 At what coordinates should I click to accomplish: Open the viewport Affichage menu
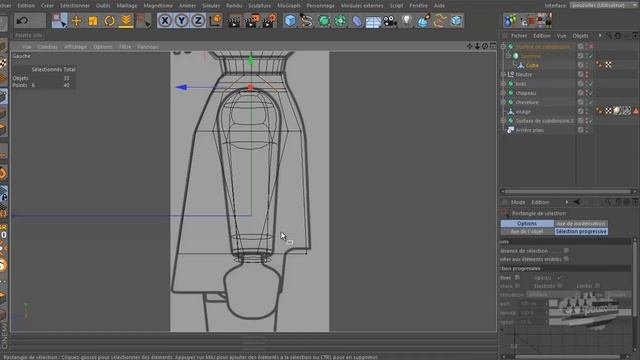(x=75, y=47)
